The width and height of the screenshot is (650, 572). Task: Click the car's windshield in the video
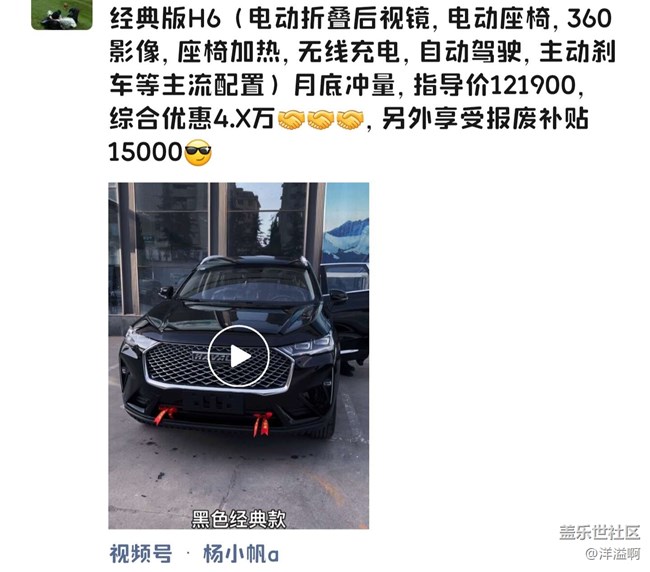(x=247, y=286)
